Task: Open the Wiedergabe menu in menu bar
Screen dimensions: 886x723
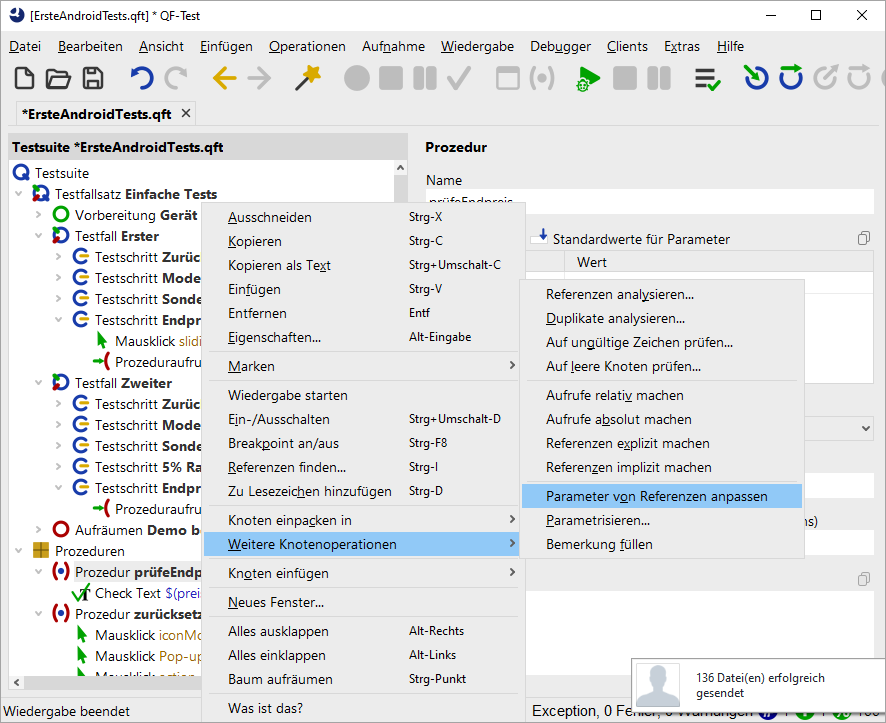Action: [x=477, y=46]
